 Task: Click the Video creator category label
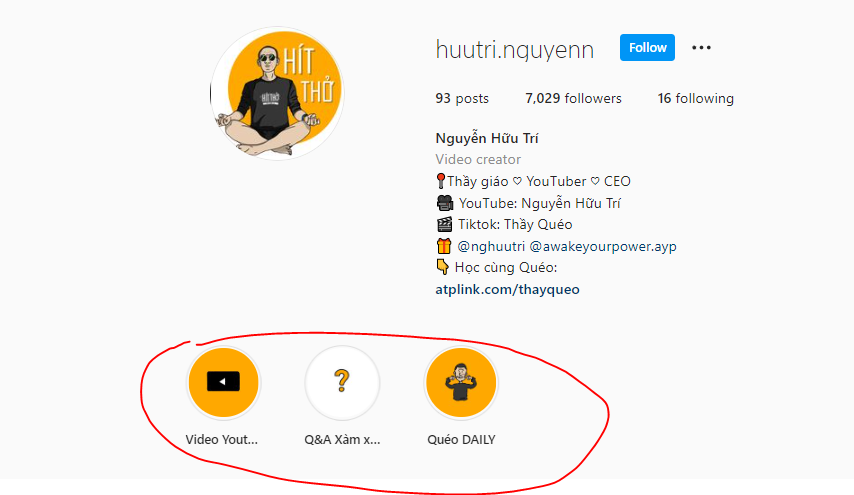(x=478, y=160)
